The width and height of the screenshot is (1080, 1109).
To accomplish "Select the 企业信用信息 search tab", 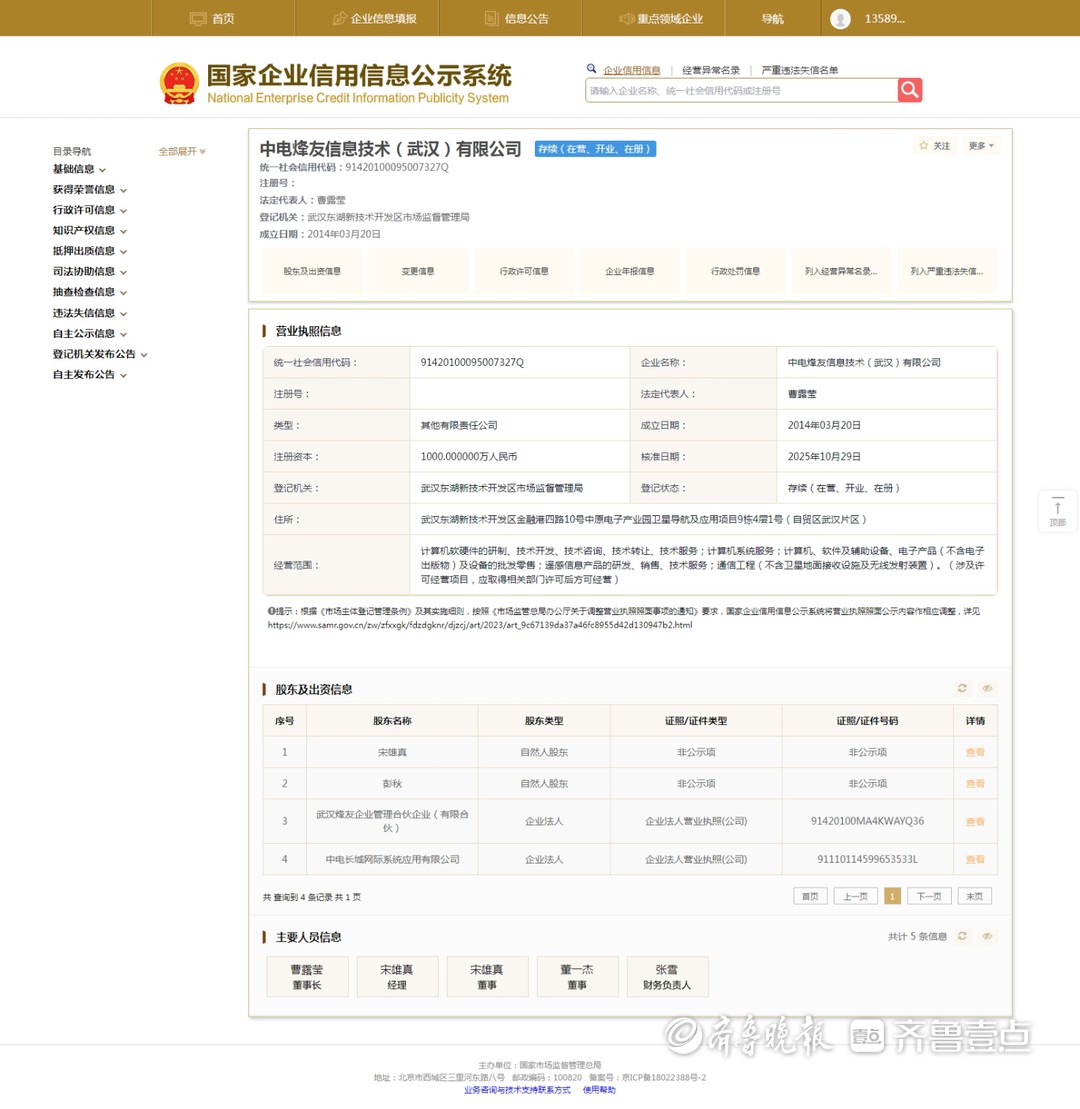I will tap(632, 70).
